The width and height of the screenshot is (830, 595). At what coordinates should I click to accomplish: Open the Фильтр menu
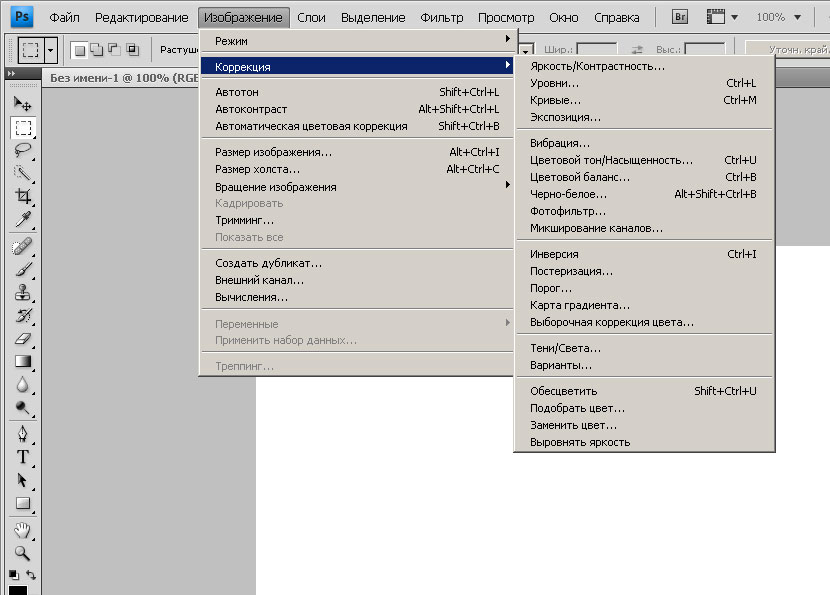click(x=441, y=17)
